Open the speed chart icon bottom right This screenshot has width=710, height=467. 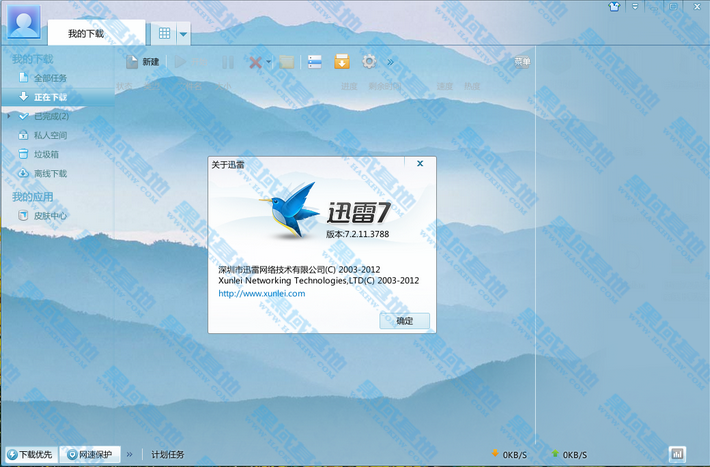click(x=677, y=454)
